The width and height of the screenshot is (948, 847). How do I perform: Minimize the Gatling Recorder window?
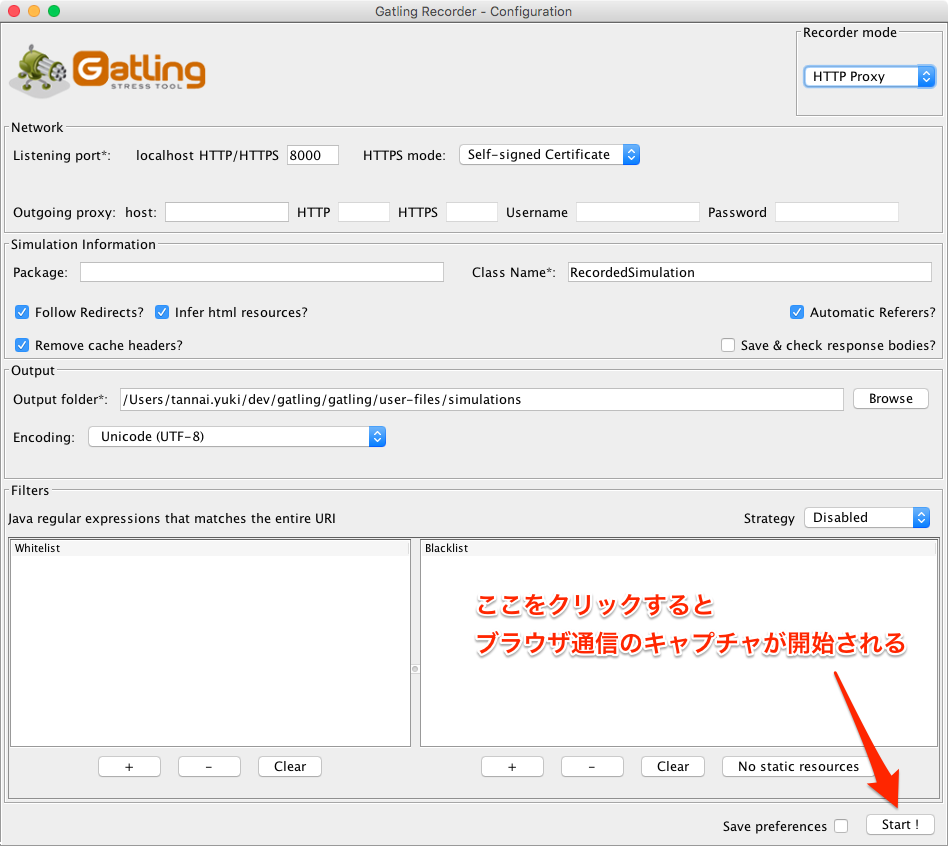[x=34, y=11]
